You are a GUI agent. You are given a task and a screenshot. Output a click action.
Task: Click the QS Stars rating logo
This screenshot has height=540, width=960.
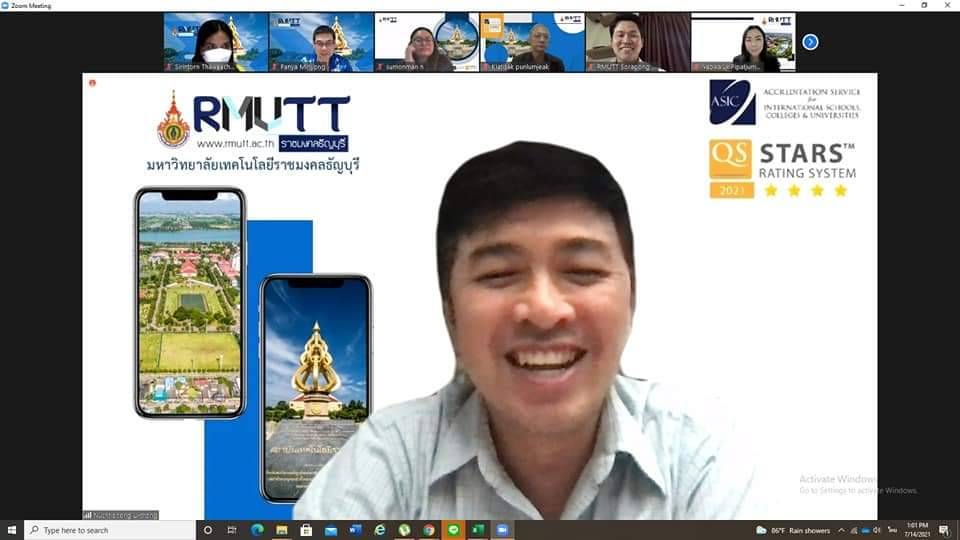pyautogui.click(x=782, y=169)
